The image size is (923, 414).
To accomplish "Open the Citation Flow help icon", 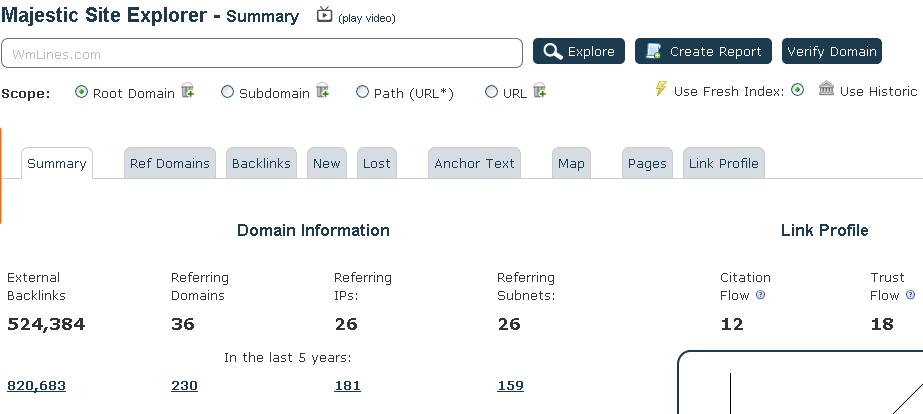I will coord(760,294).
